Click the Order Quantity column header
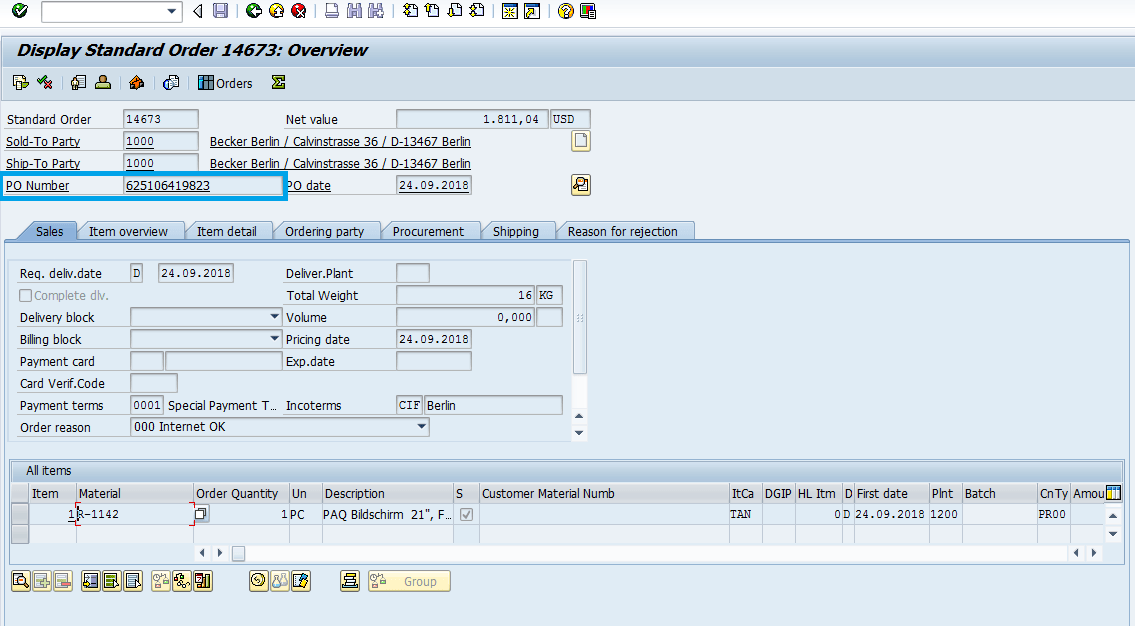This screenshot has width=1135, height=626. (241, 493)
